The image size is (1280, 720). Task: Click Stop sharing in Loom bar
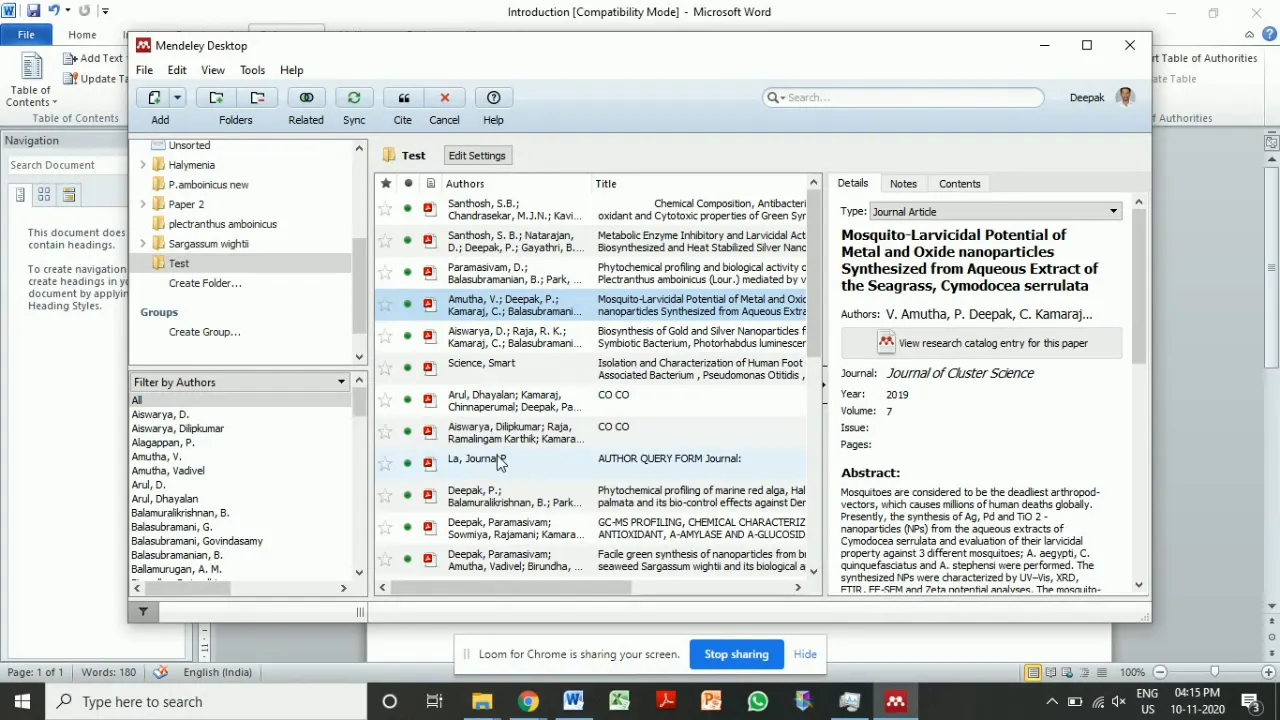coord(736,654)
